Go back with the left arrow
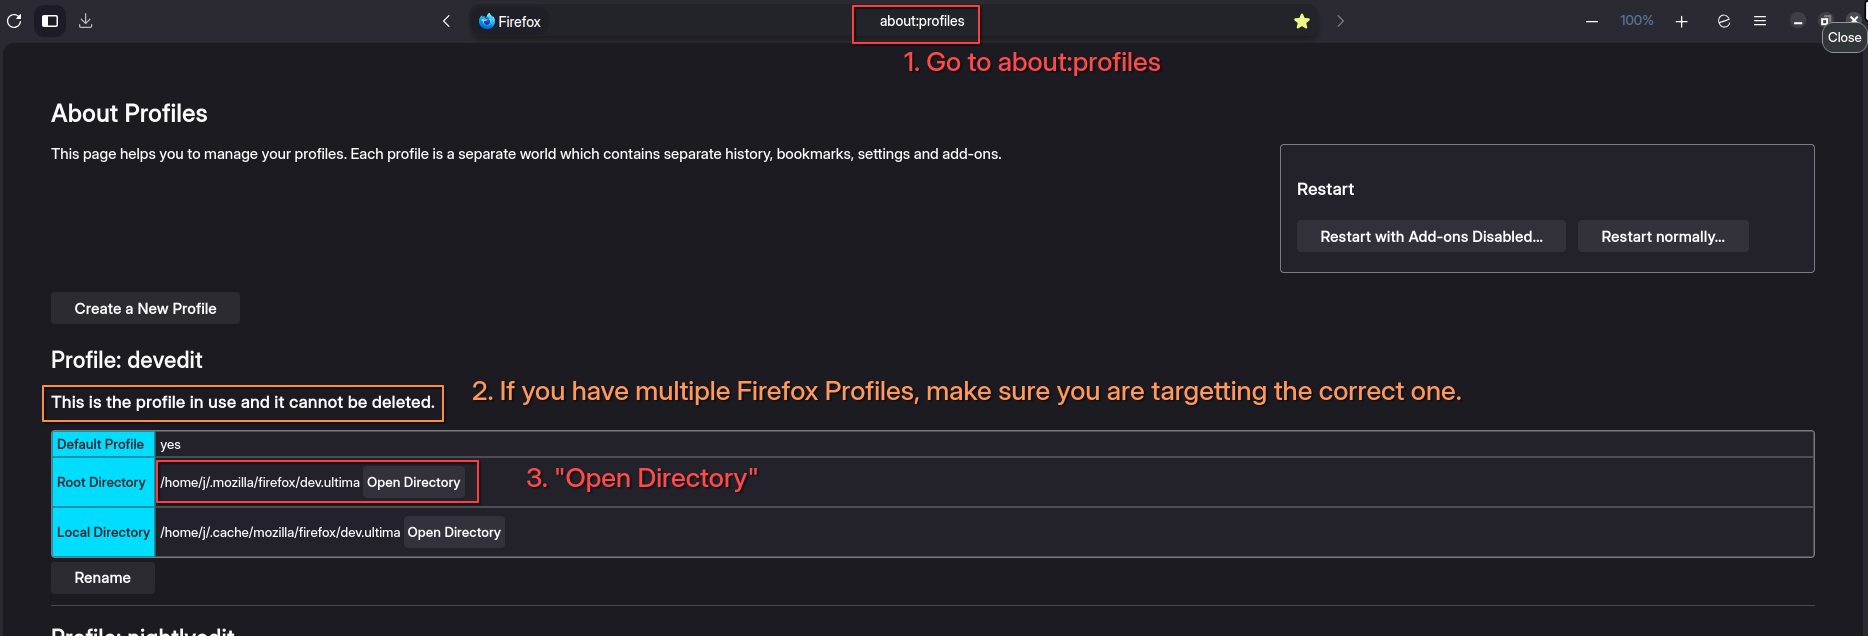 coord(446,21)
